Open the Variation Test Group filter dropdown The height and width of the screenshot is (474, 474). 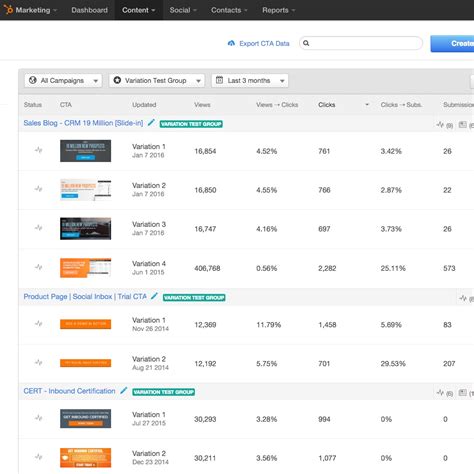coord(157,80)
